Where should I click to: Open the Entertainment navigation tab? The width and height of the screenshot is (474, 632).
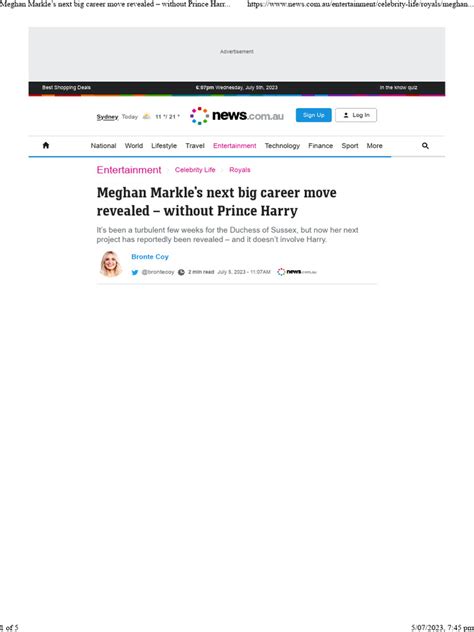(x=235, y=146)
